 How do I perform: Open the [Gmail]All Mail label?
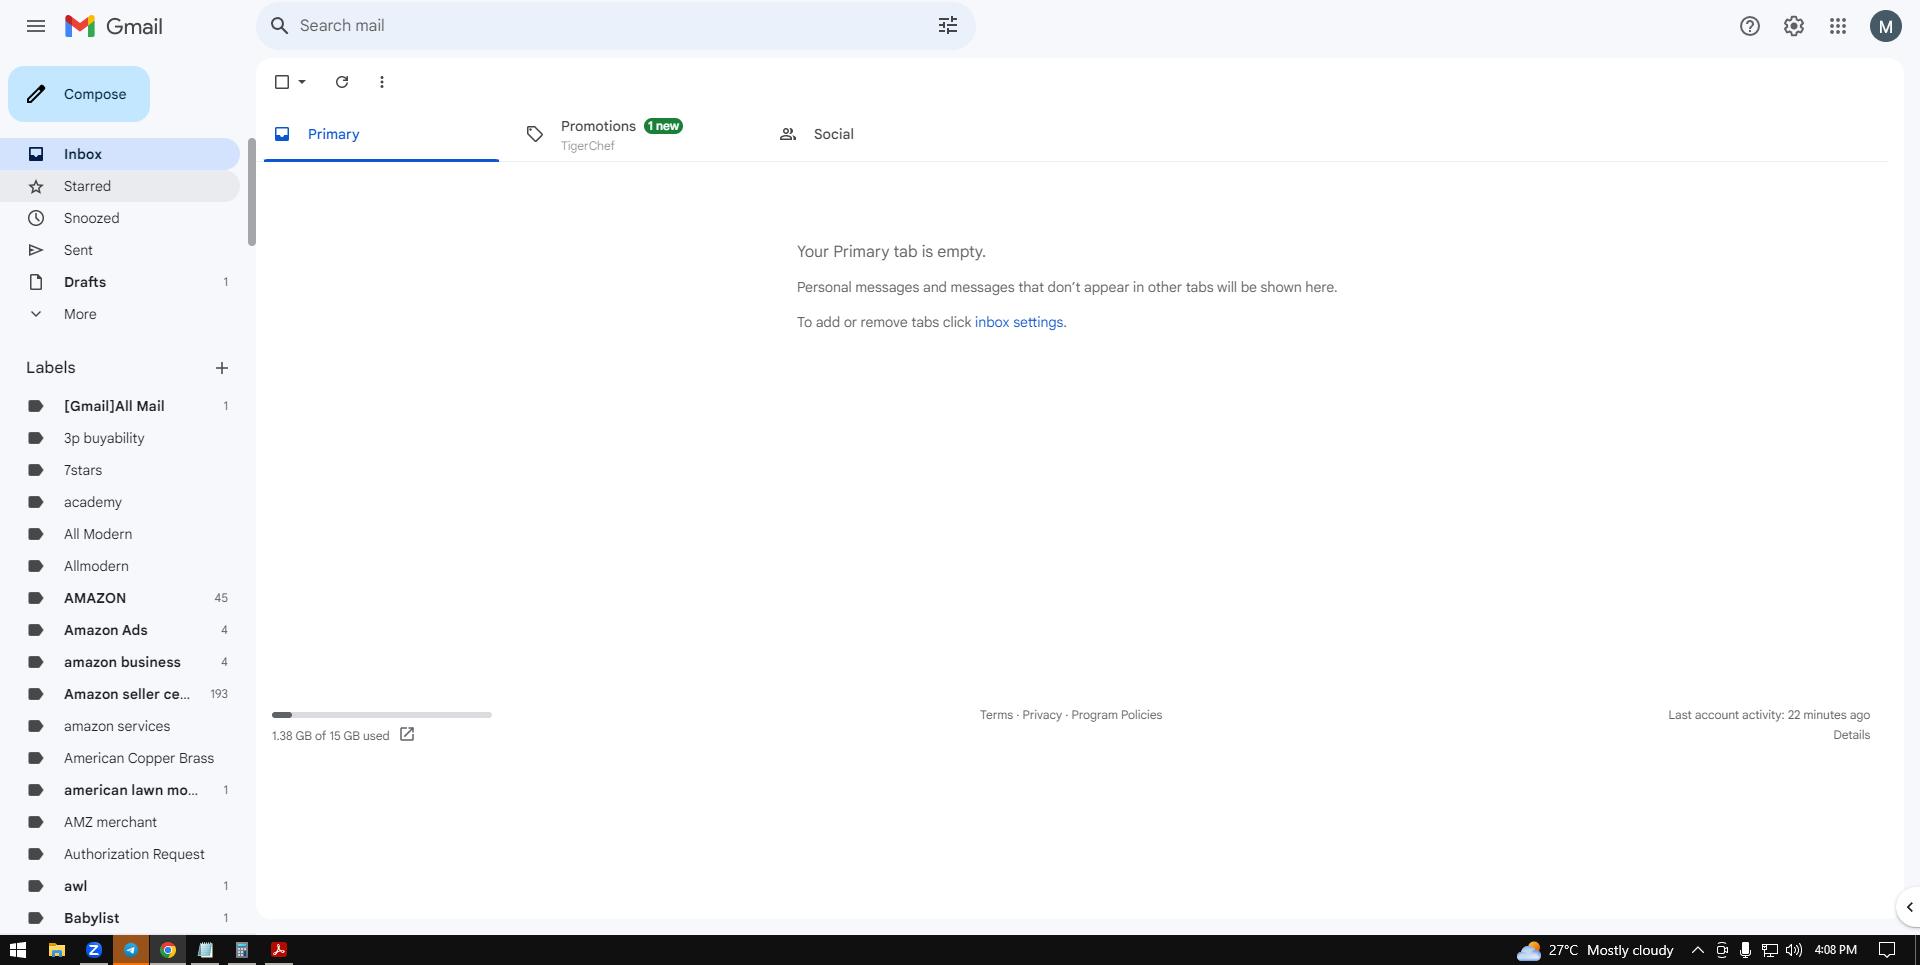120,406
